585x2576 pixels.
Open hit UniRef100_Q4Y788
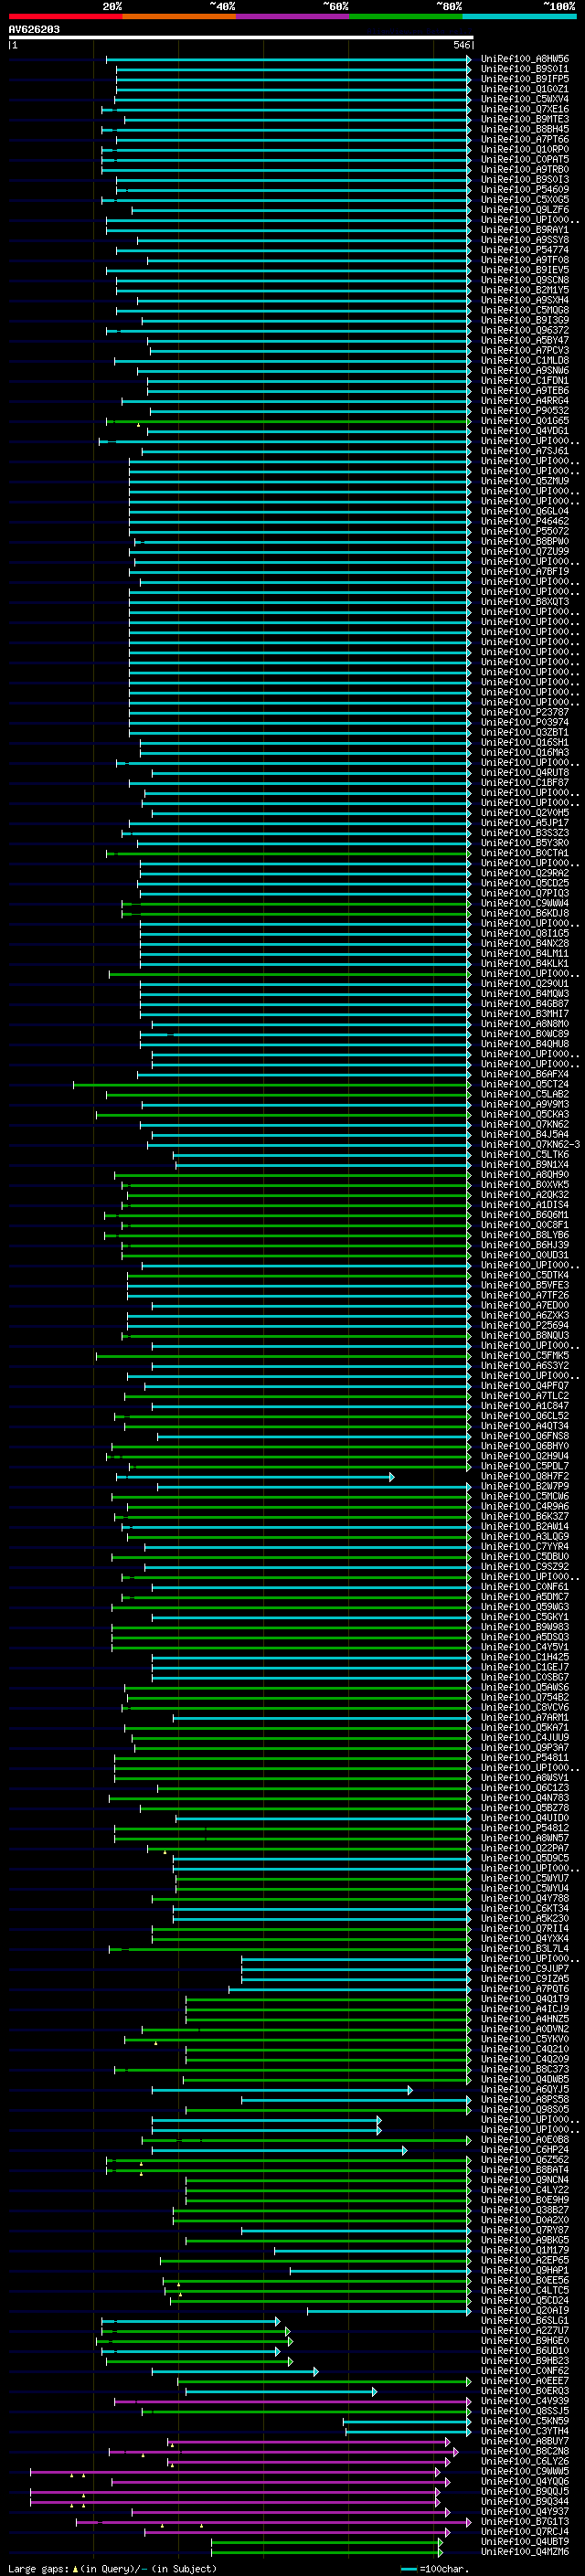pos(525,1899)
